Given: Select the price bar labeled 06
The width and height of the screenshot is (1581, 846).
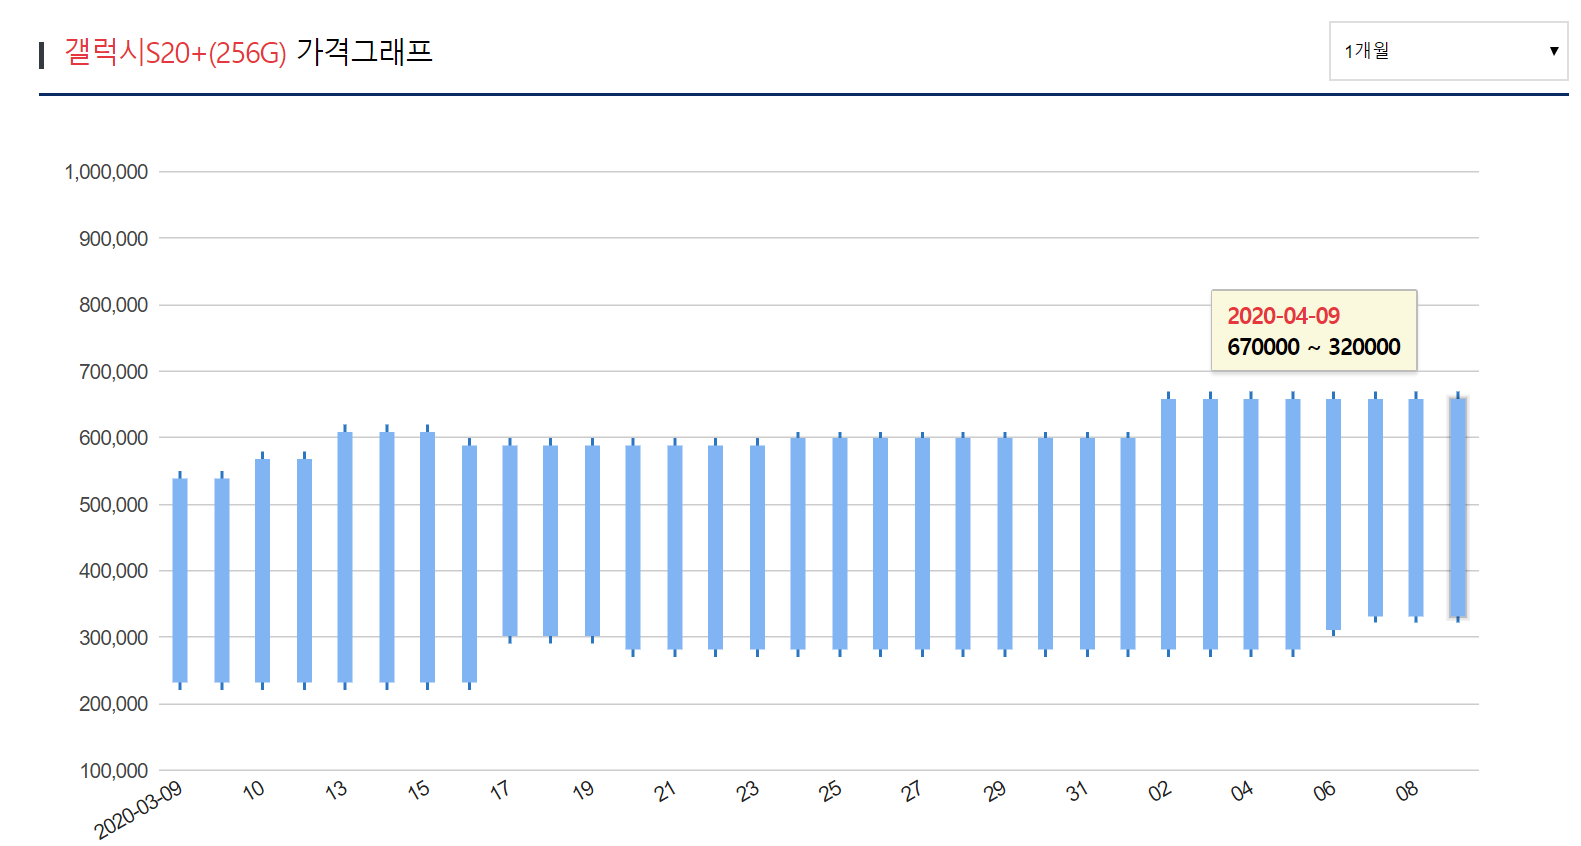Looking at the screenshot, I should [x=1333, y=514].
